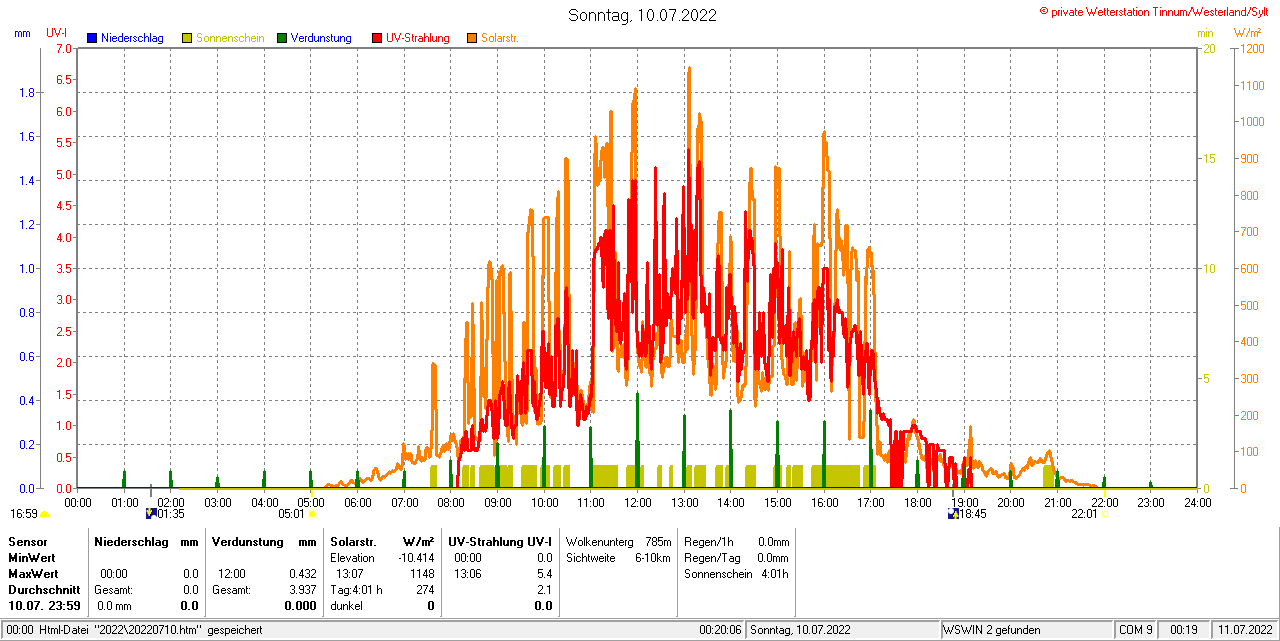Click the Tag:4:01 h label
The image size is (1280, 641).
click(x=356, y=590)
